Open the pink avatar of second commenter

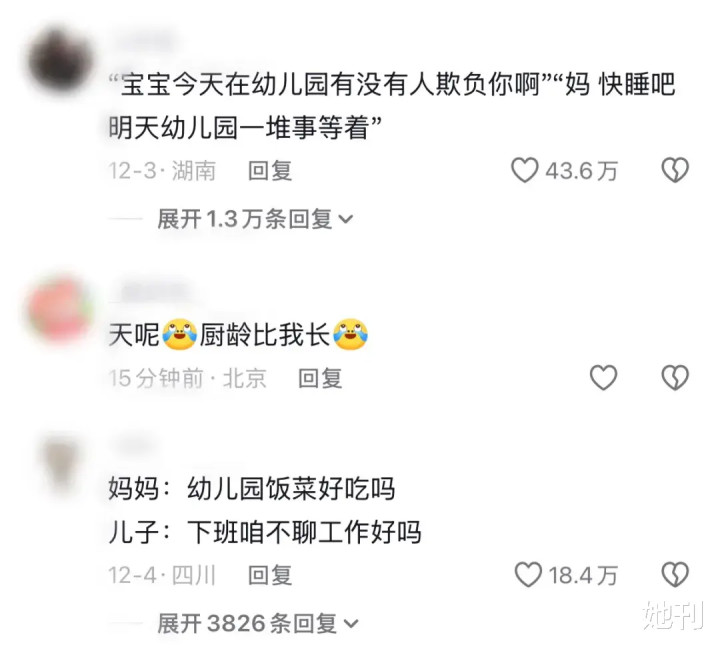click(x=60, y=309)
